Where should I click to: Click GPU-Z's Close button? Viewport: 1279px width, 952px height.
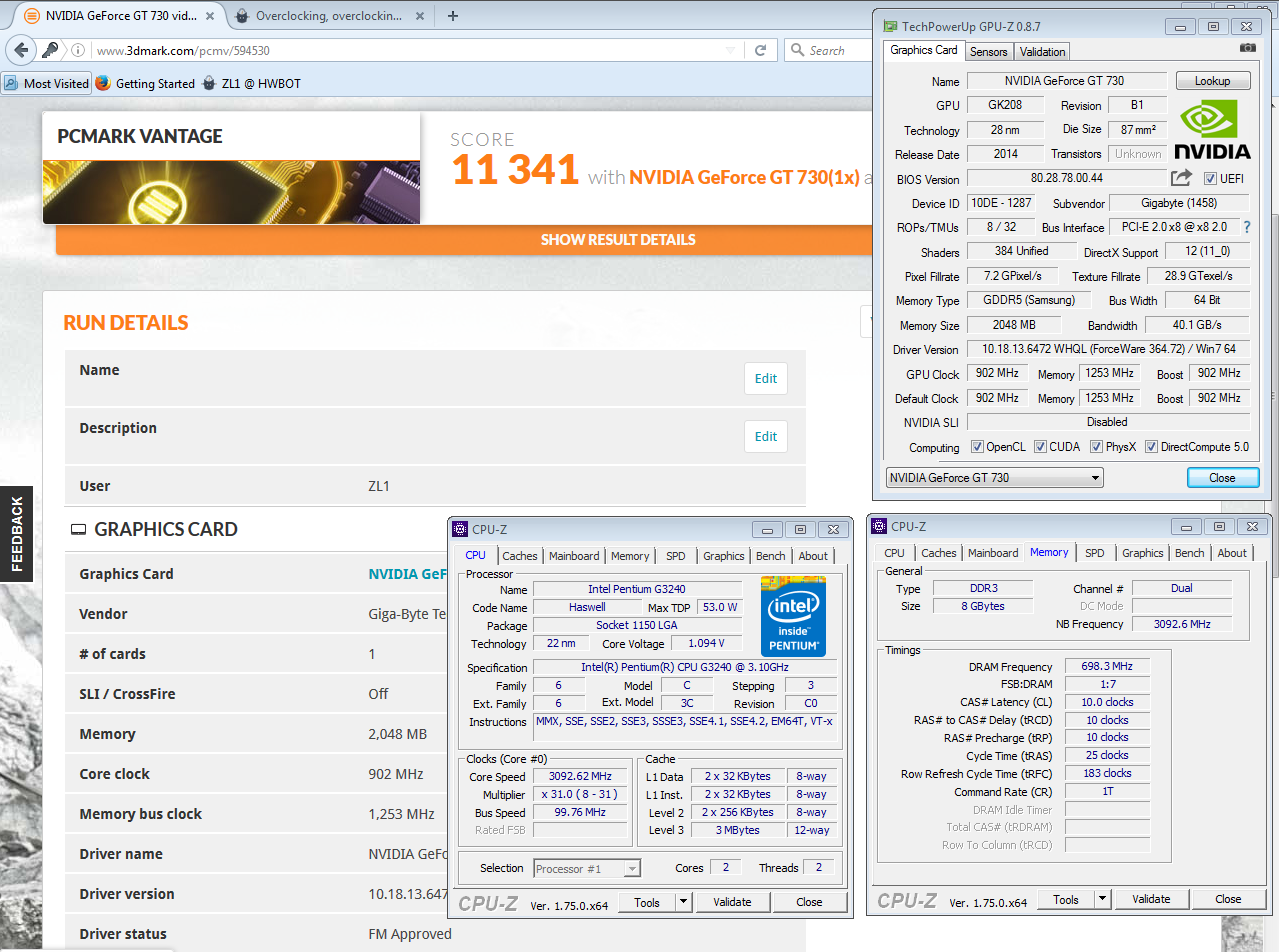coord(1222,478)
